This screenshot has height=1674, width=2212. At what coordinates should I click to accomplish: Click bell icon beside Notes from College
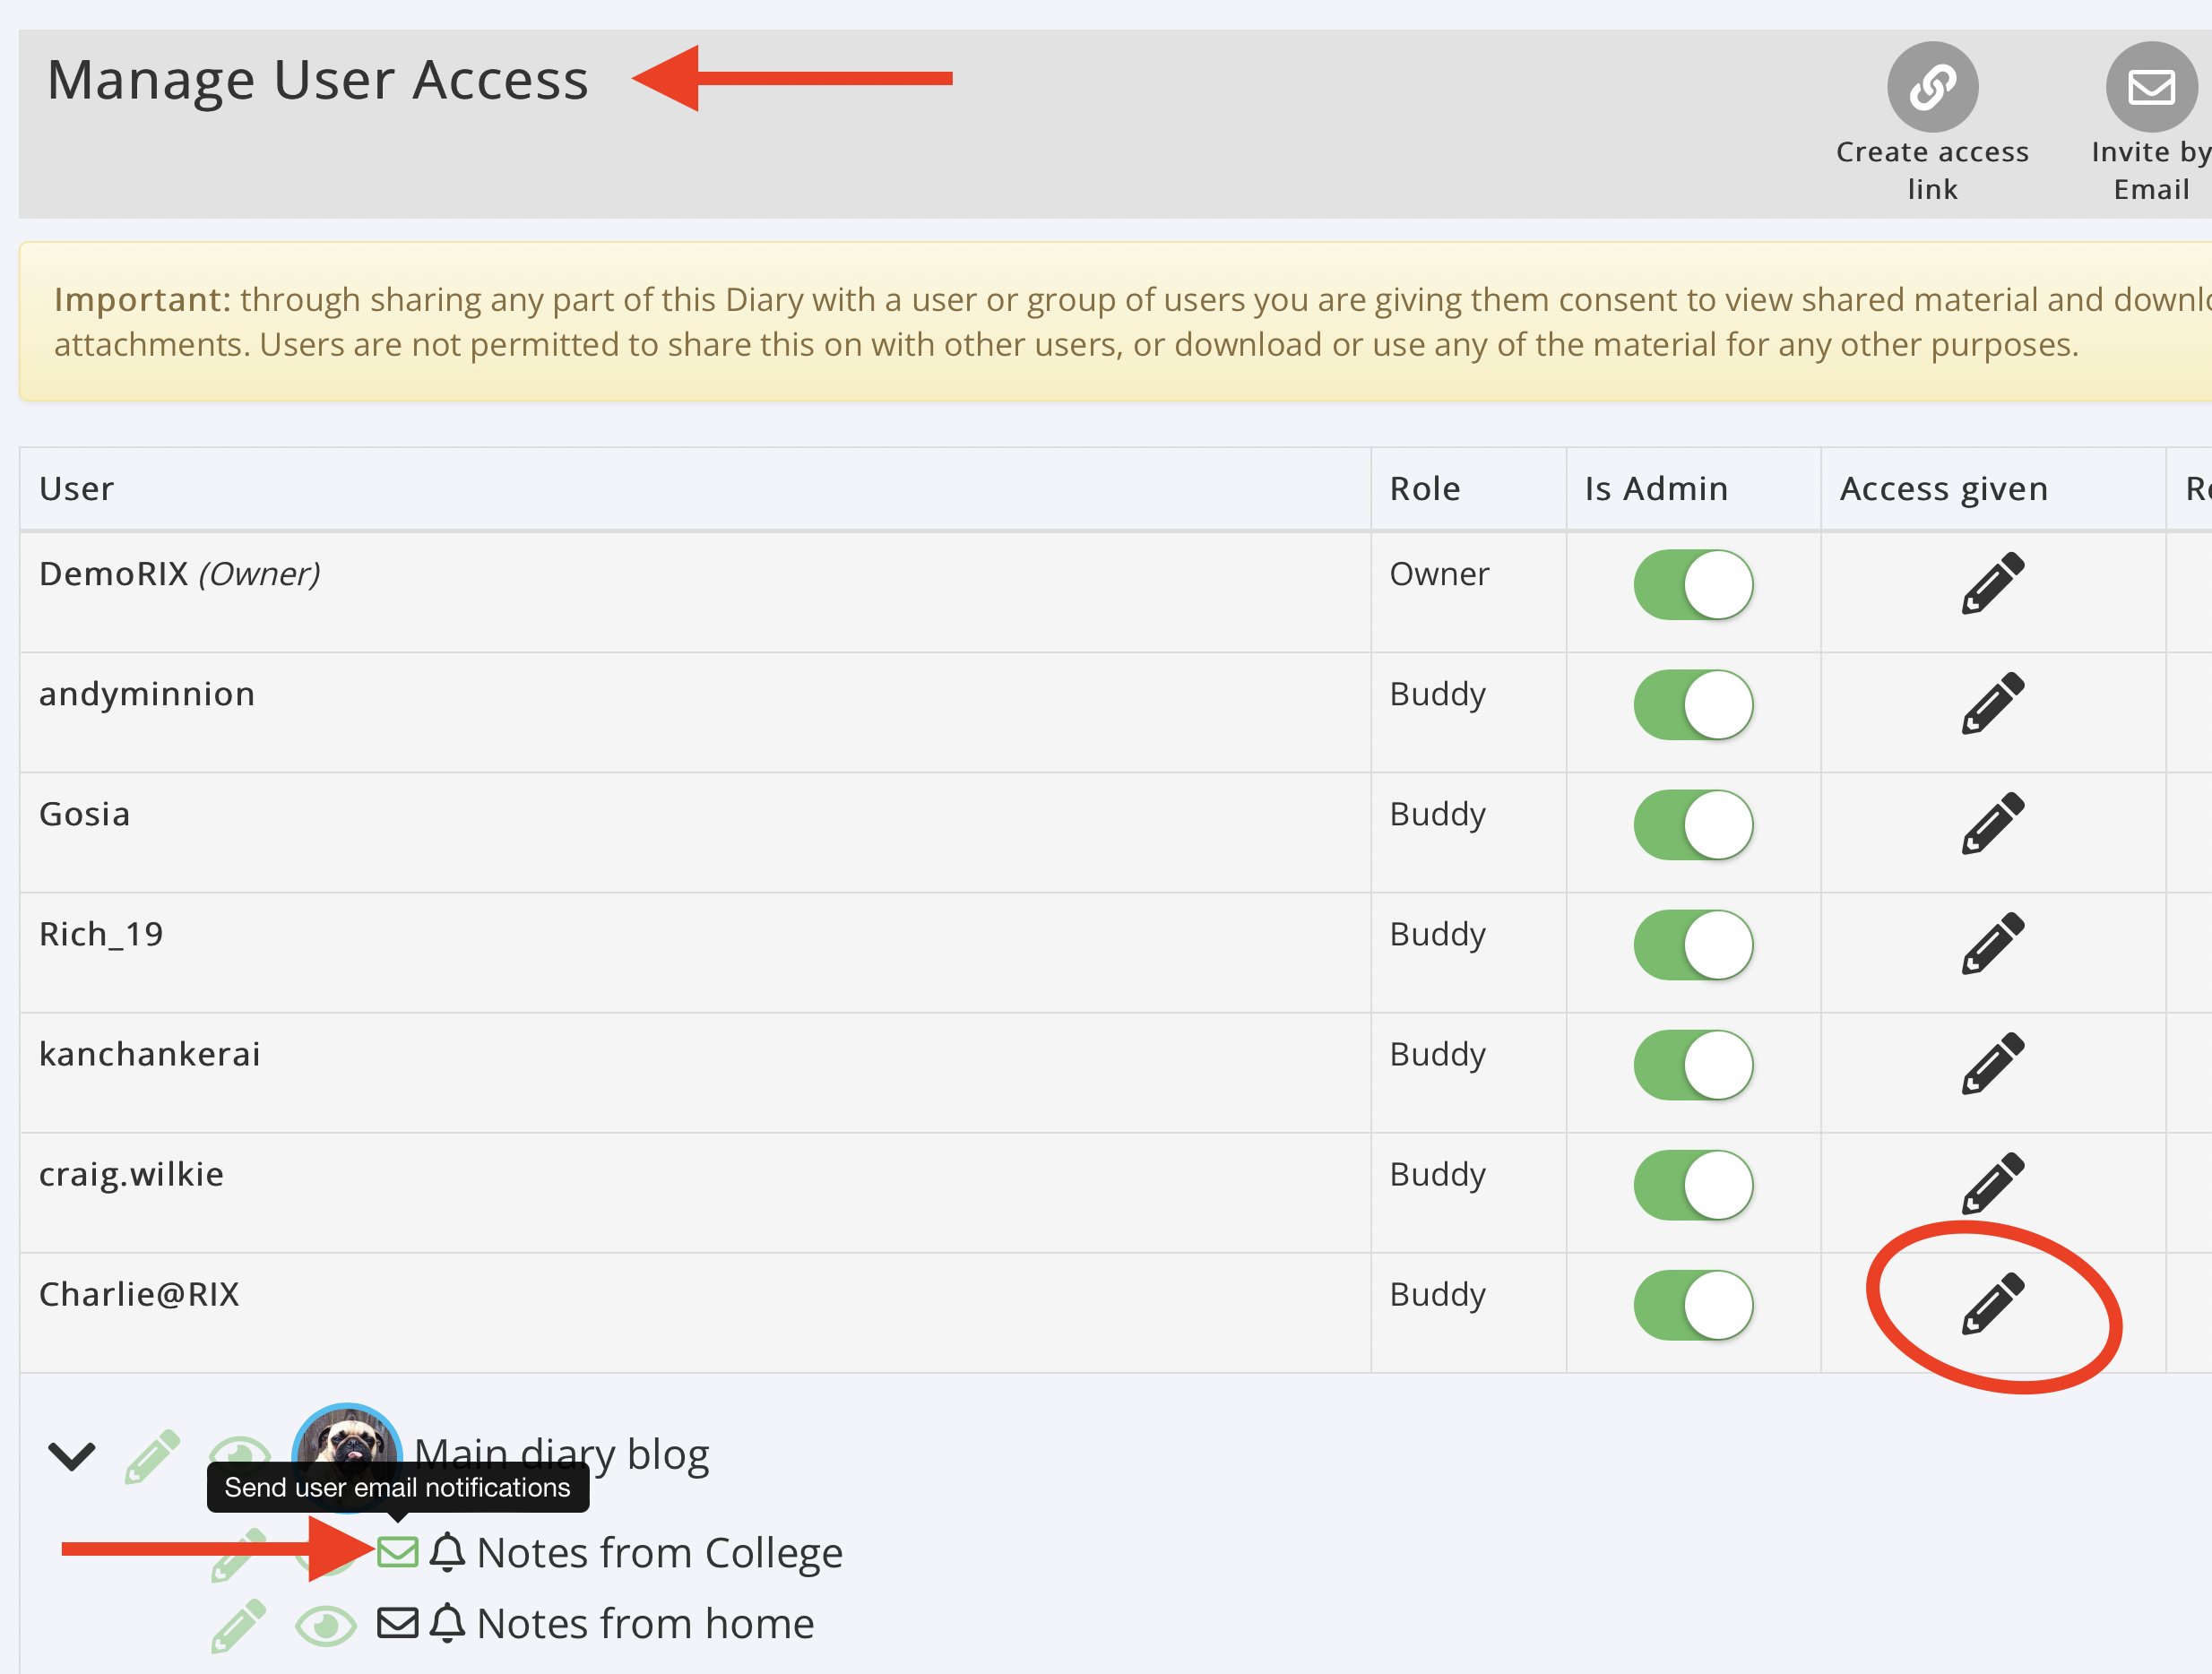447,1551
